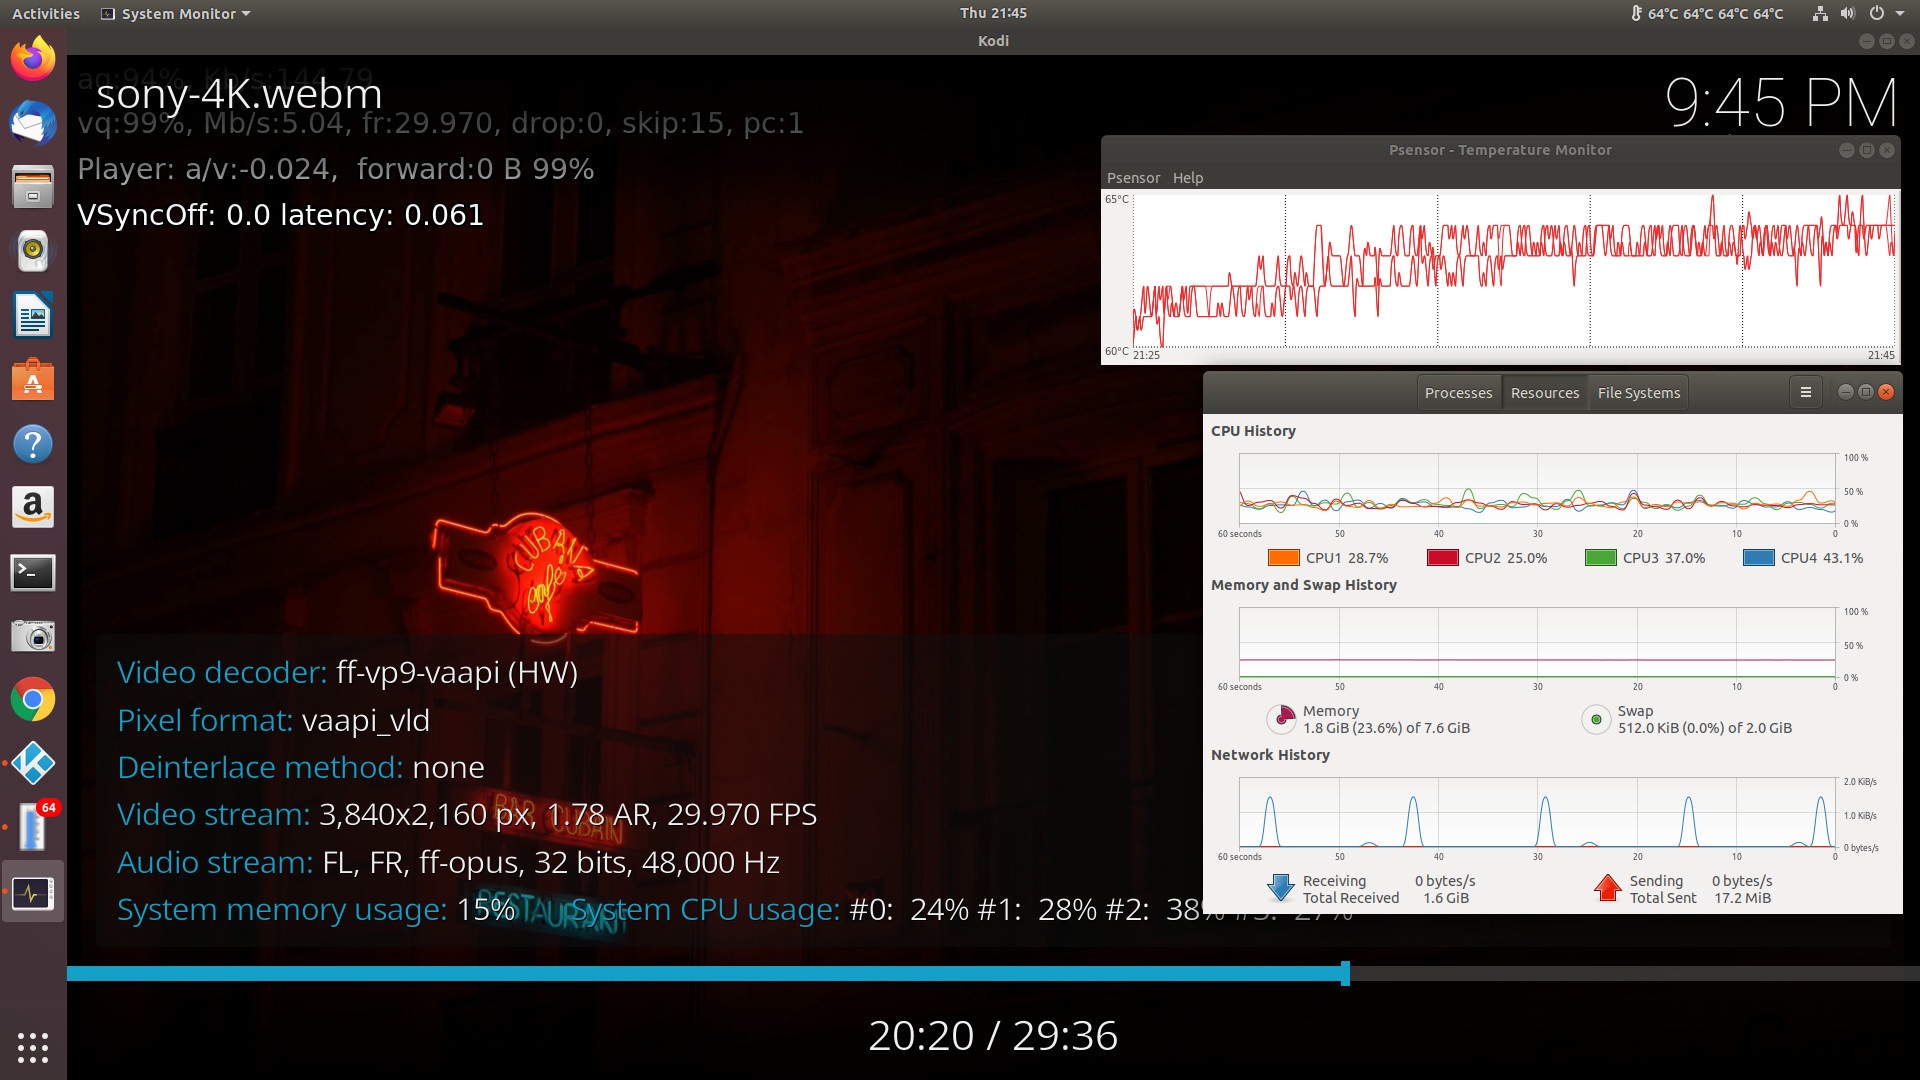Open Thunderbird mail from the dock
Image resolution: width=1920 pixels, height=1080 pixels.
click(33, 123)
